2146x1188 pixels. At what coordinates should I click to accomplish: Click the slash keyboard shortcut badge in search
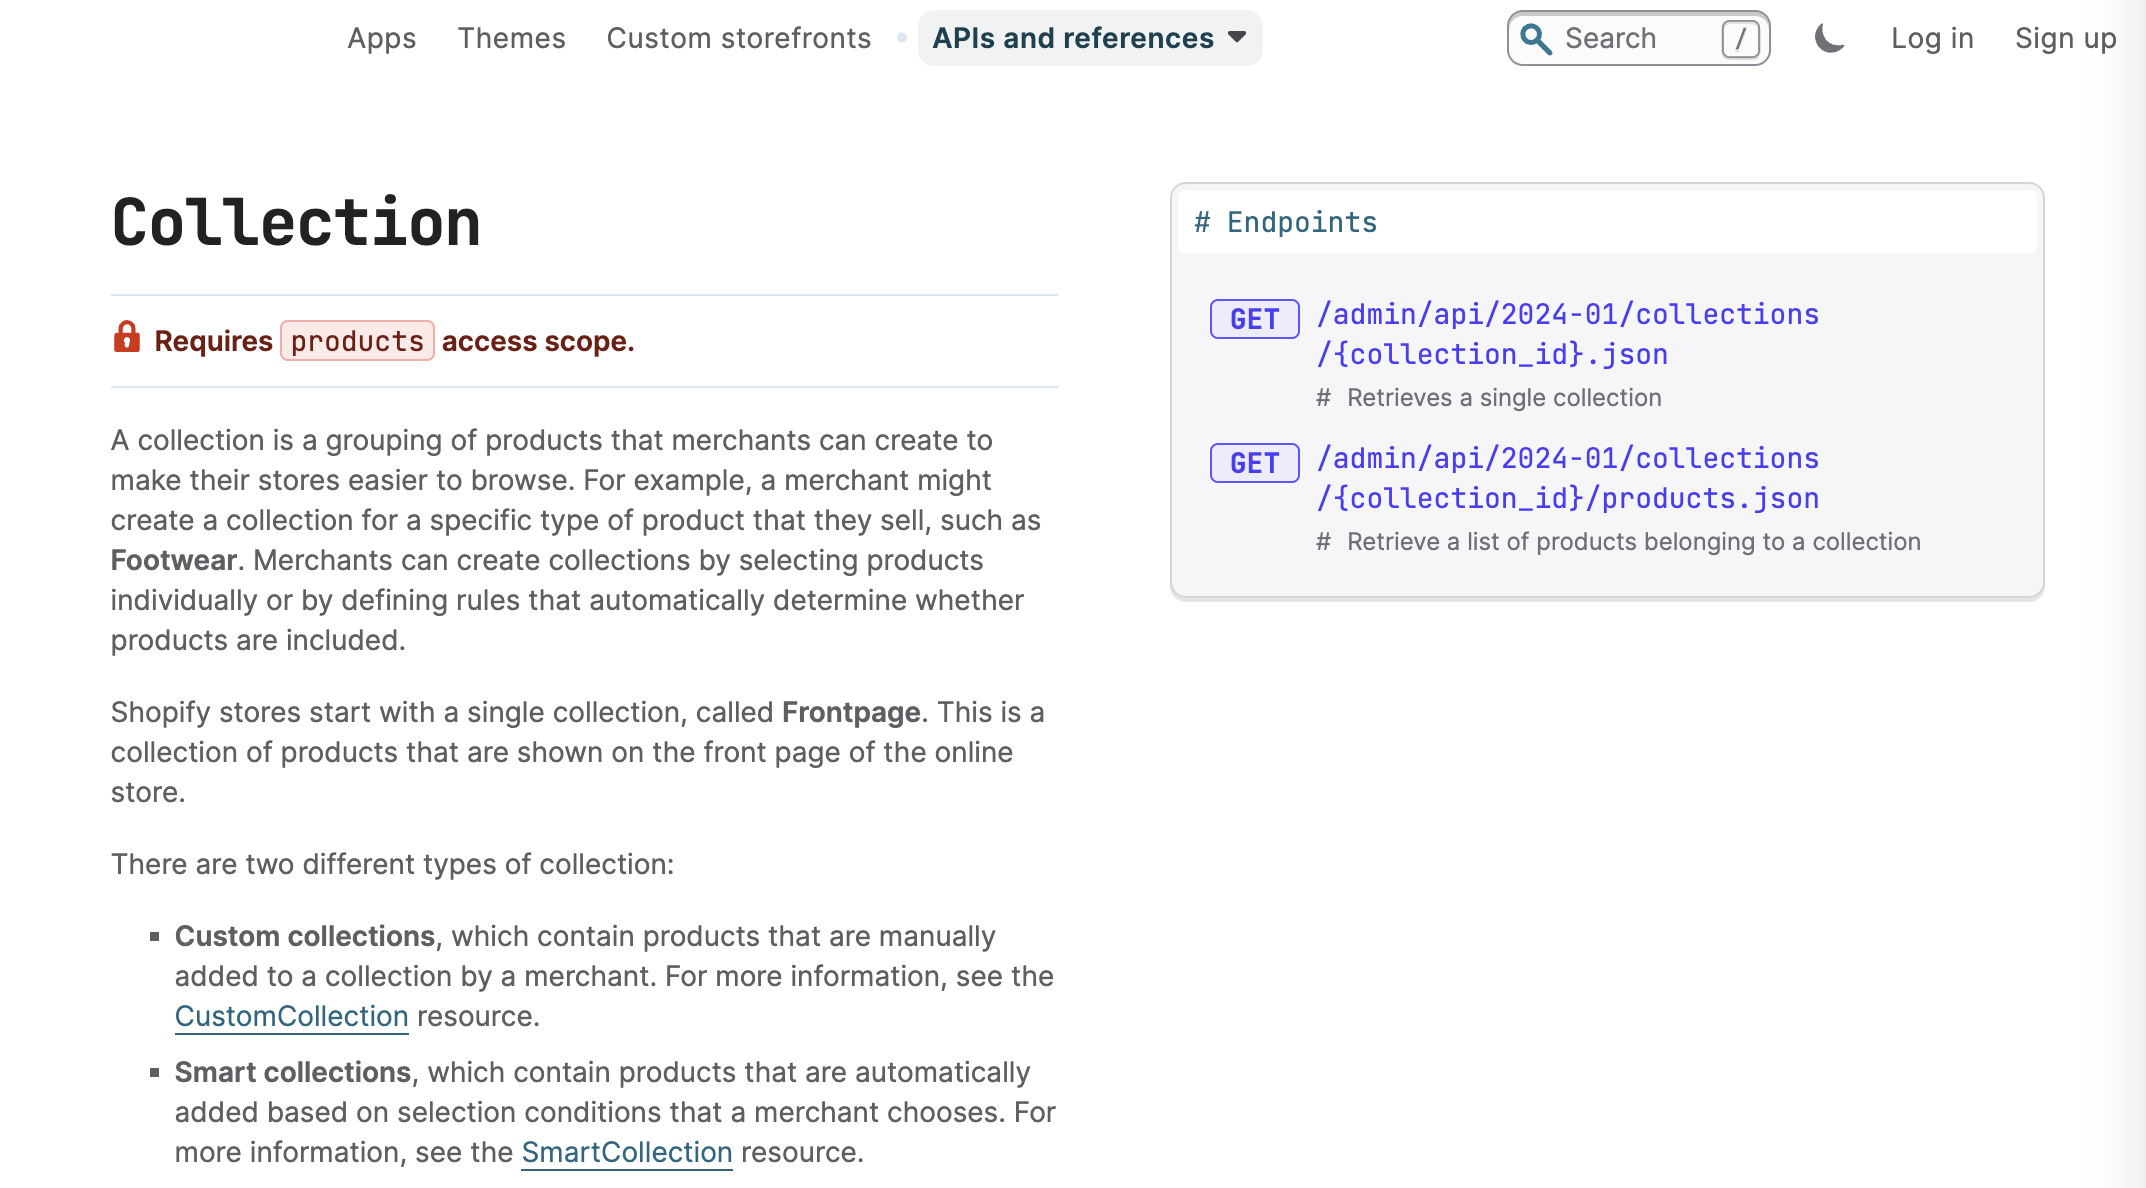[1741, 38]
